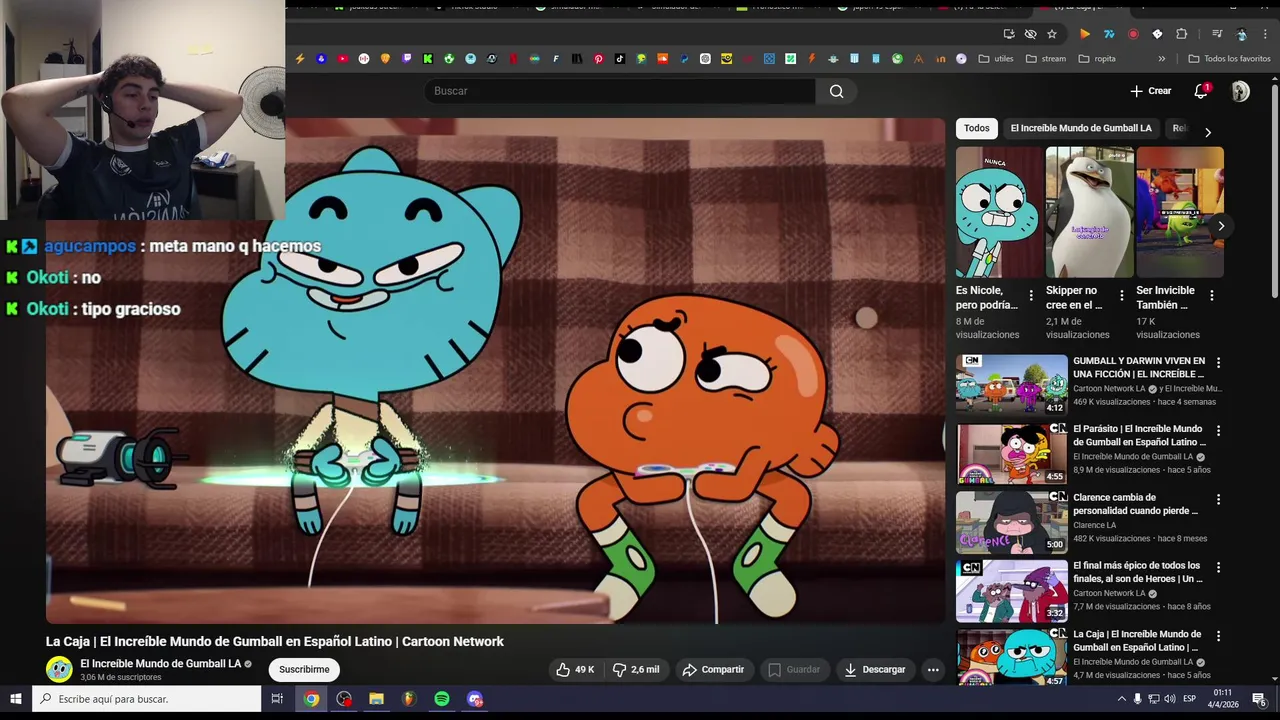Screen dimensions: 1280x720
Task: Open YouTube notifications bell
Action: coord(1201,91)
